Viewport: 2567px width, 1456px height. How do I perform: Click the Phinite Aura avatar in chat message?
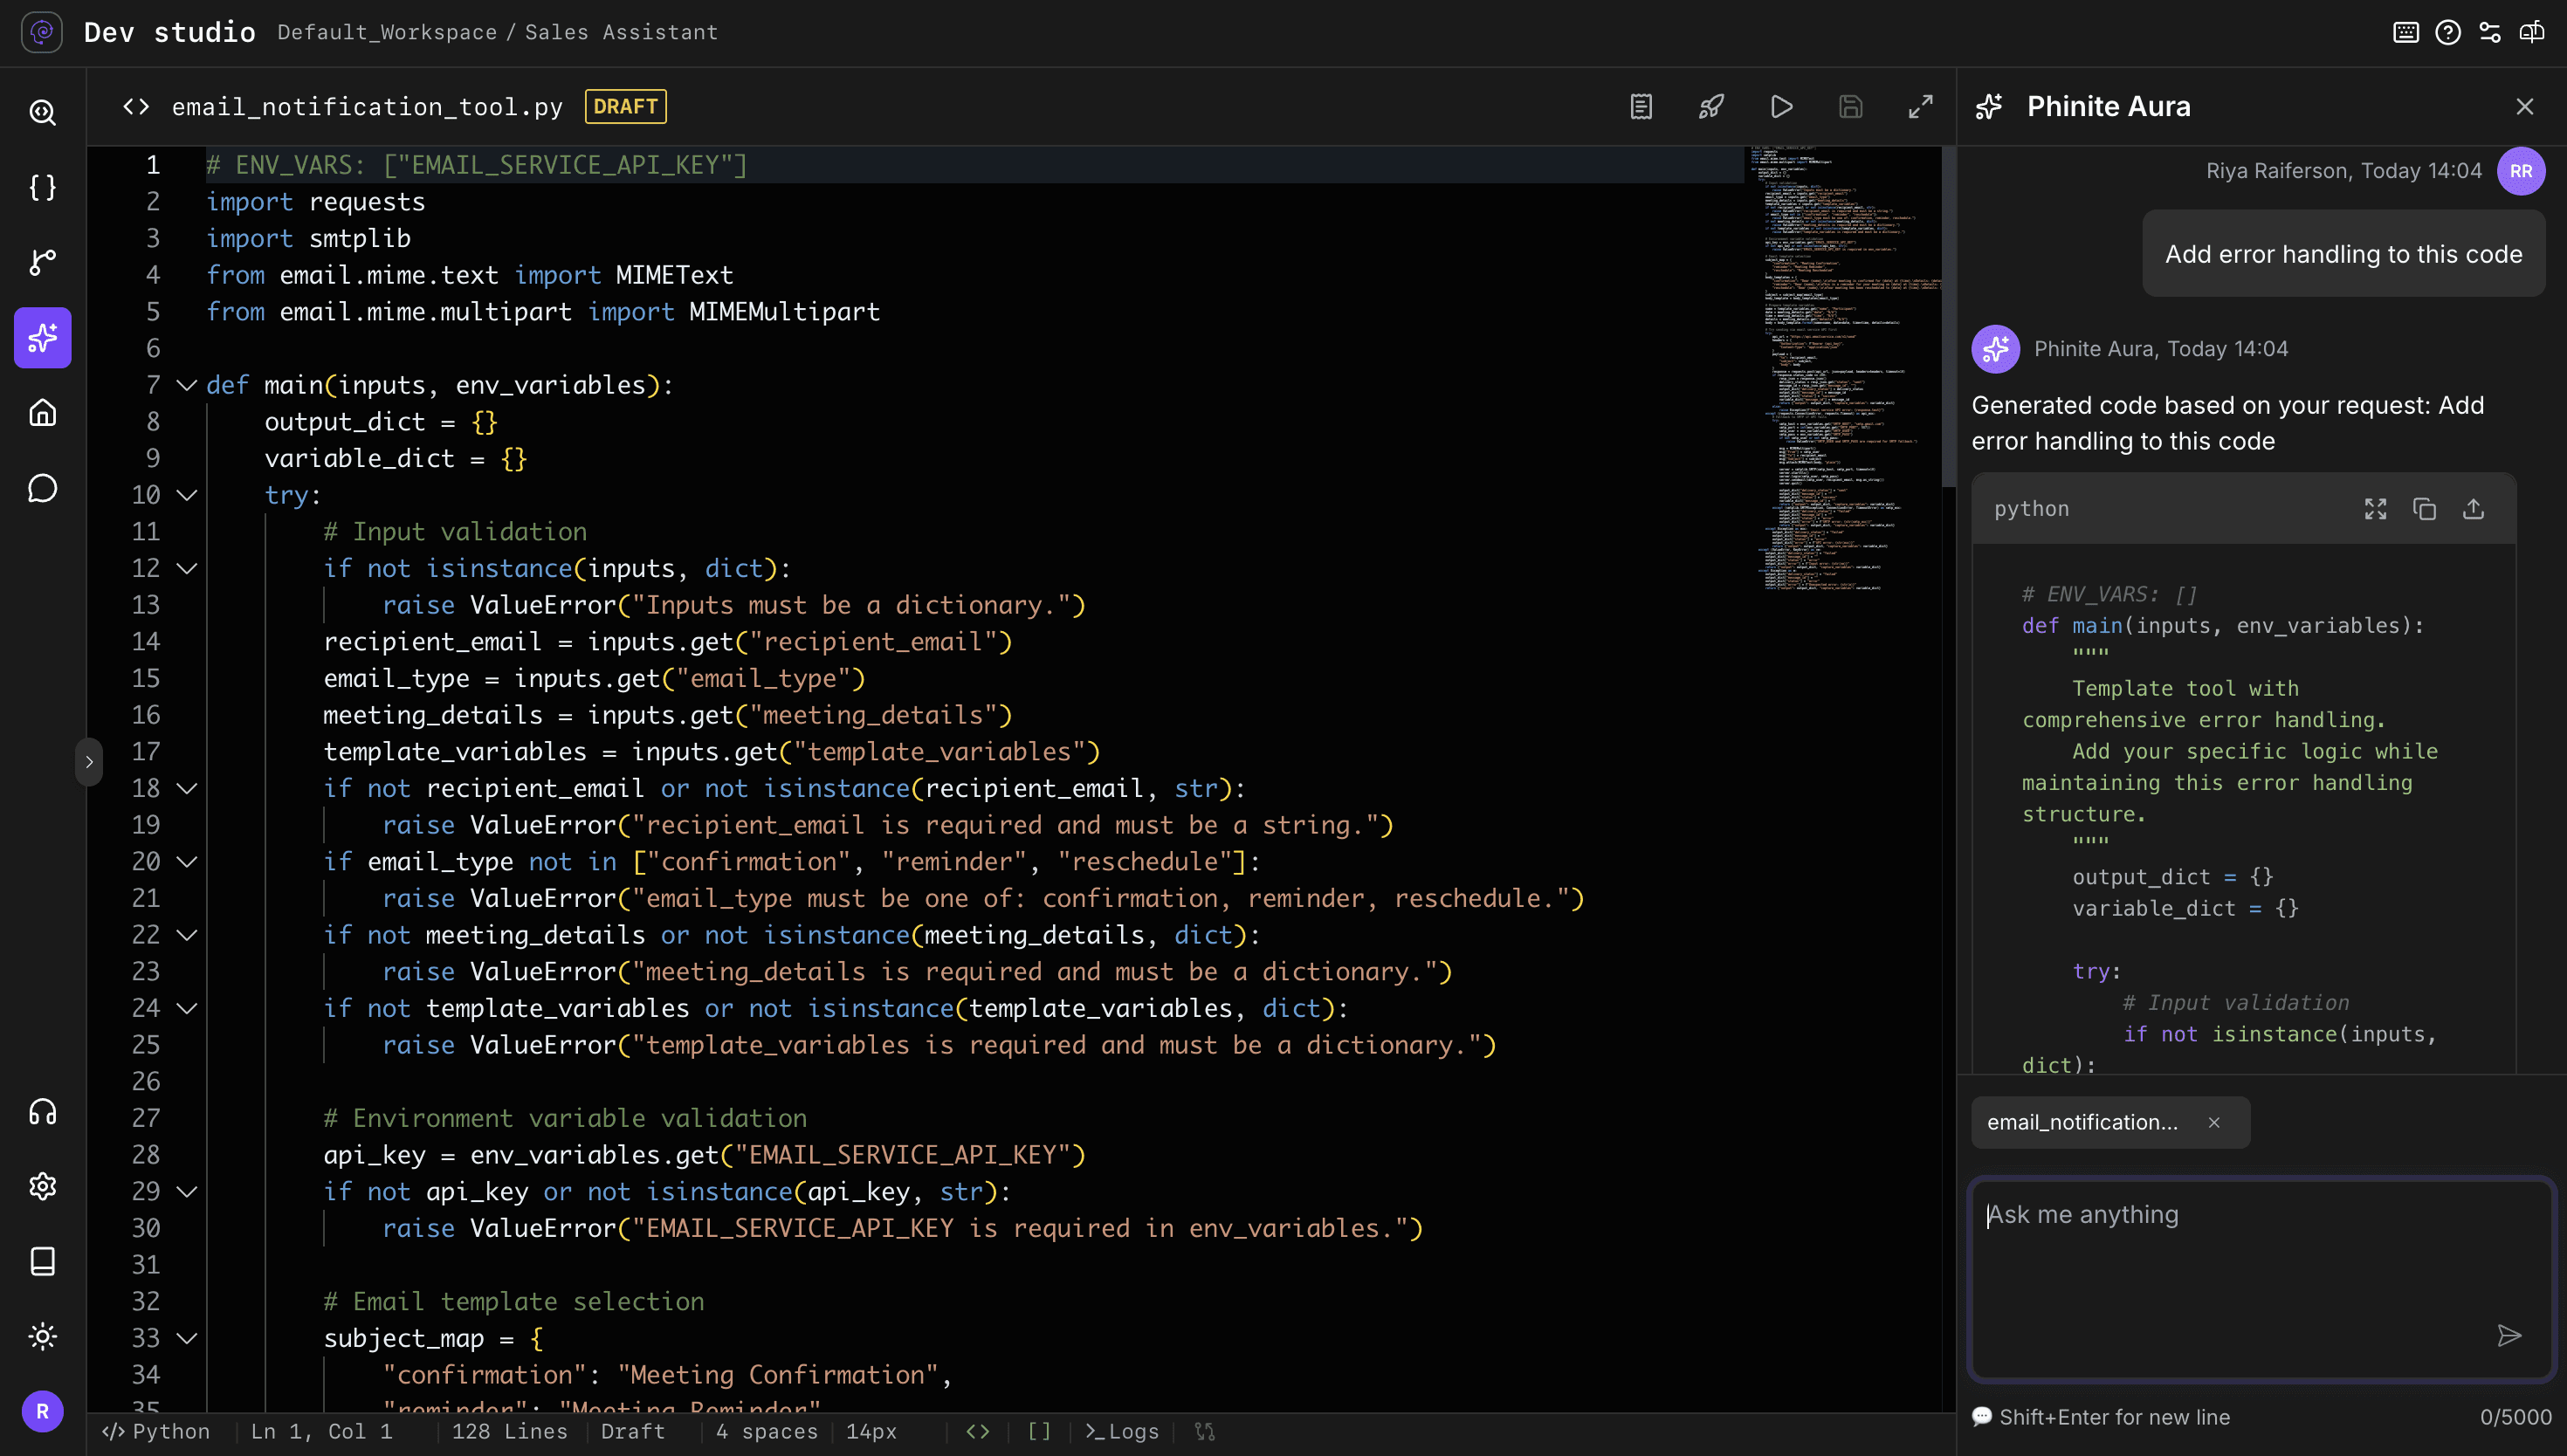point(1996,349)
